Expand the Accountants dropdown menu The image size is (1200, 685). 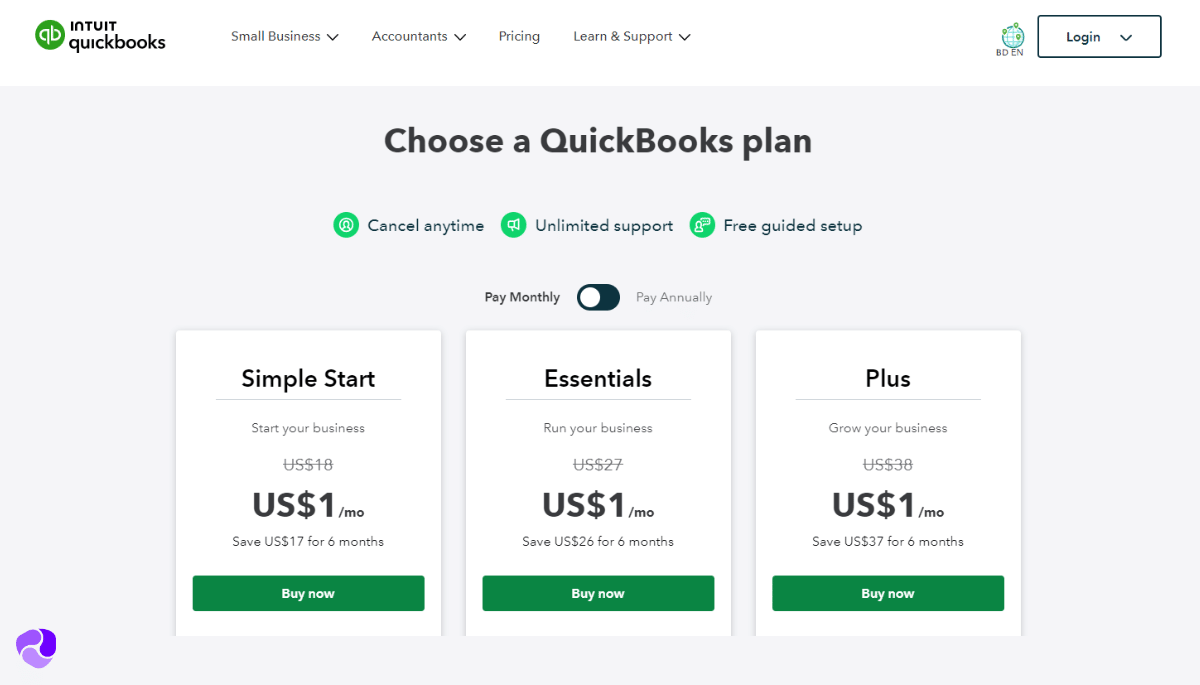(419, 37)
